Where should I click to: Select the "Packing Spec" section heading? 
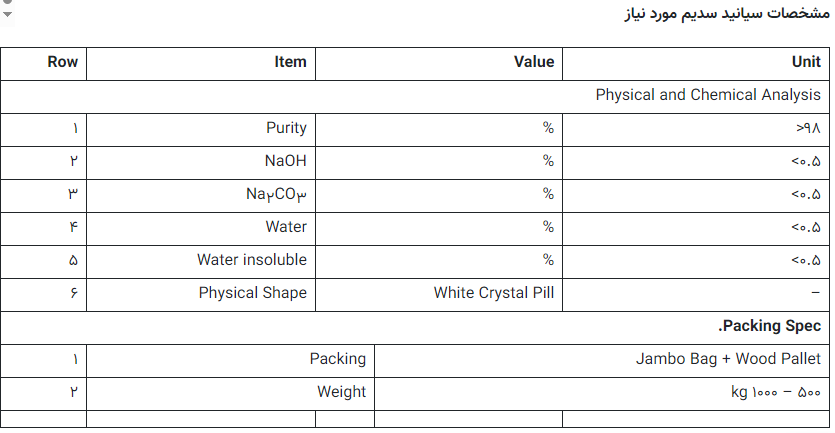point(770,326)
